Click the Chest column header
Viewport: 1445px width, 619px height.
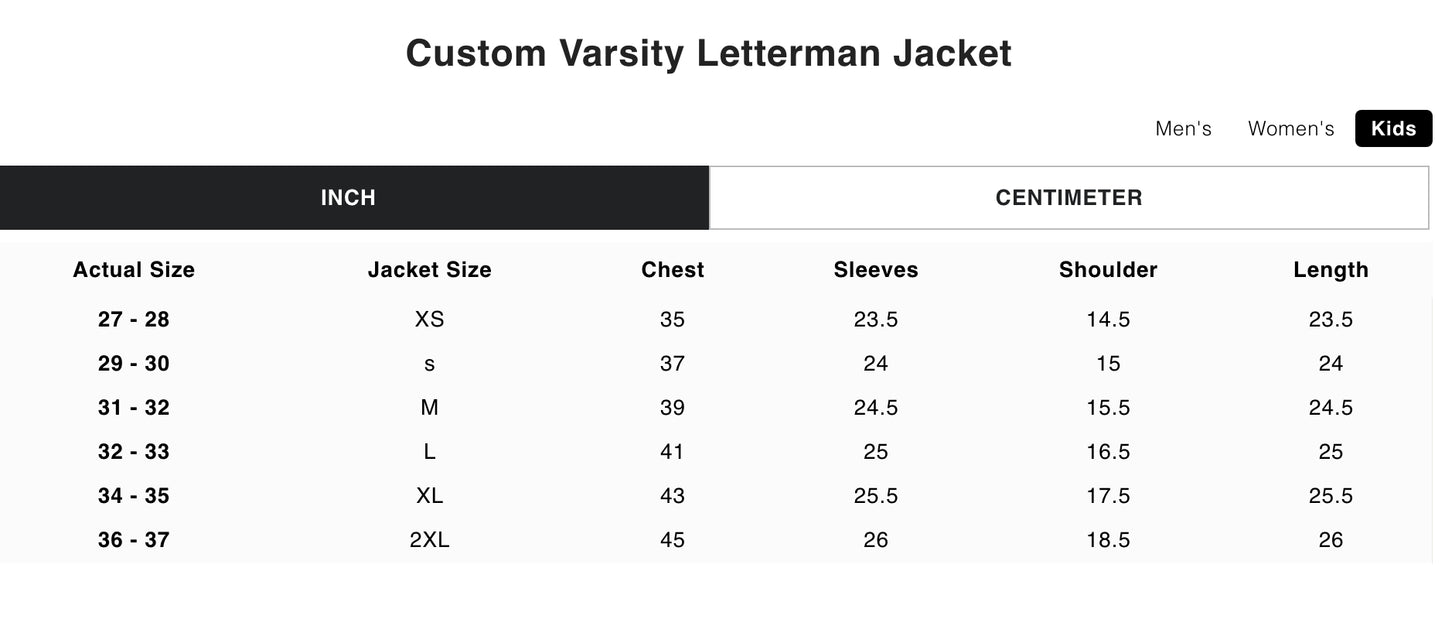coord(672,269)
